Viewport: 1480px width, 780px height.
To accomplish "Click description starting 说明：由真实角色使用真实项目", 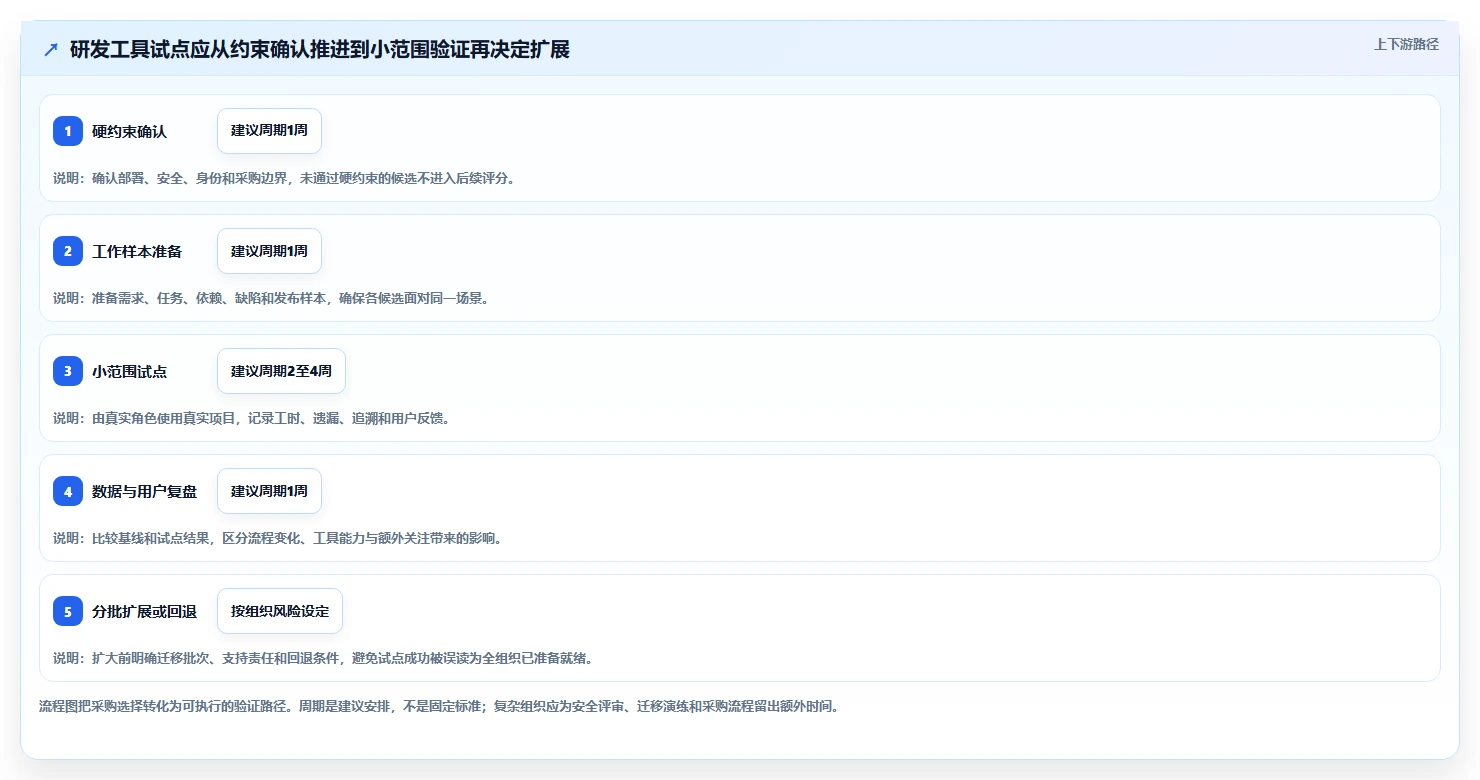I will click(251, 418).
